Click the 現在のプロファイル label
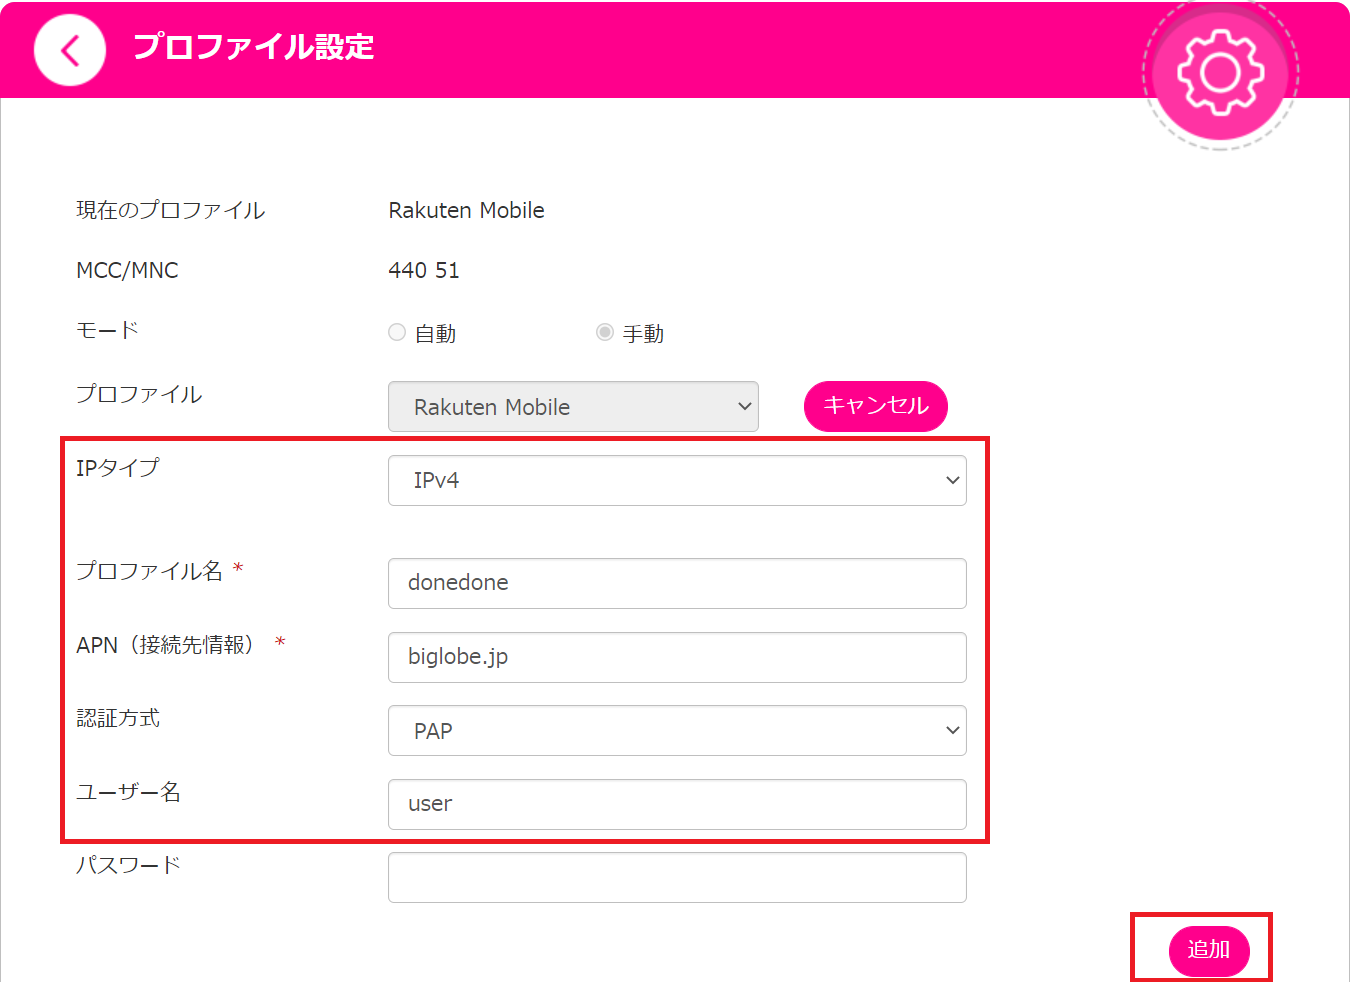The width and height of the screenshot is (1350, 982). click(171, 211)
